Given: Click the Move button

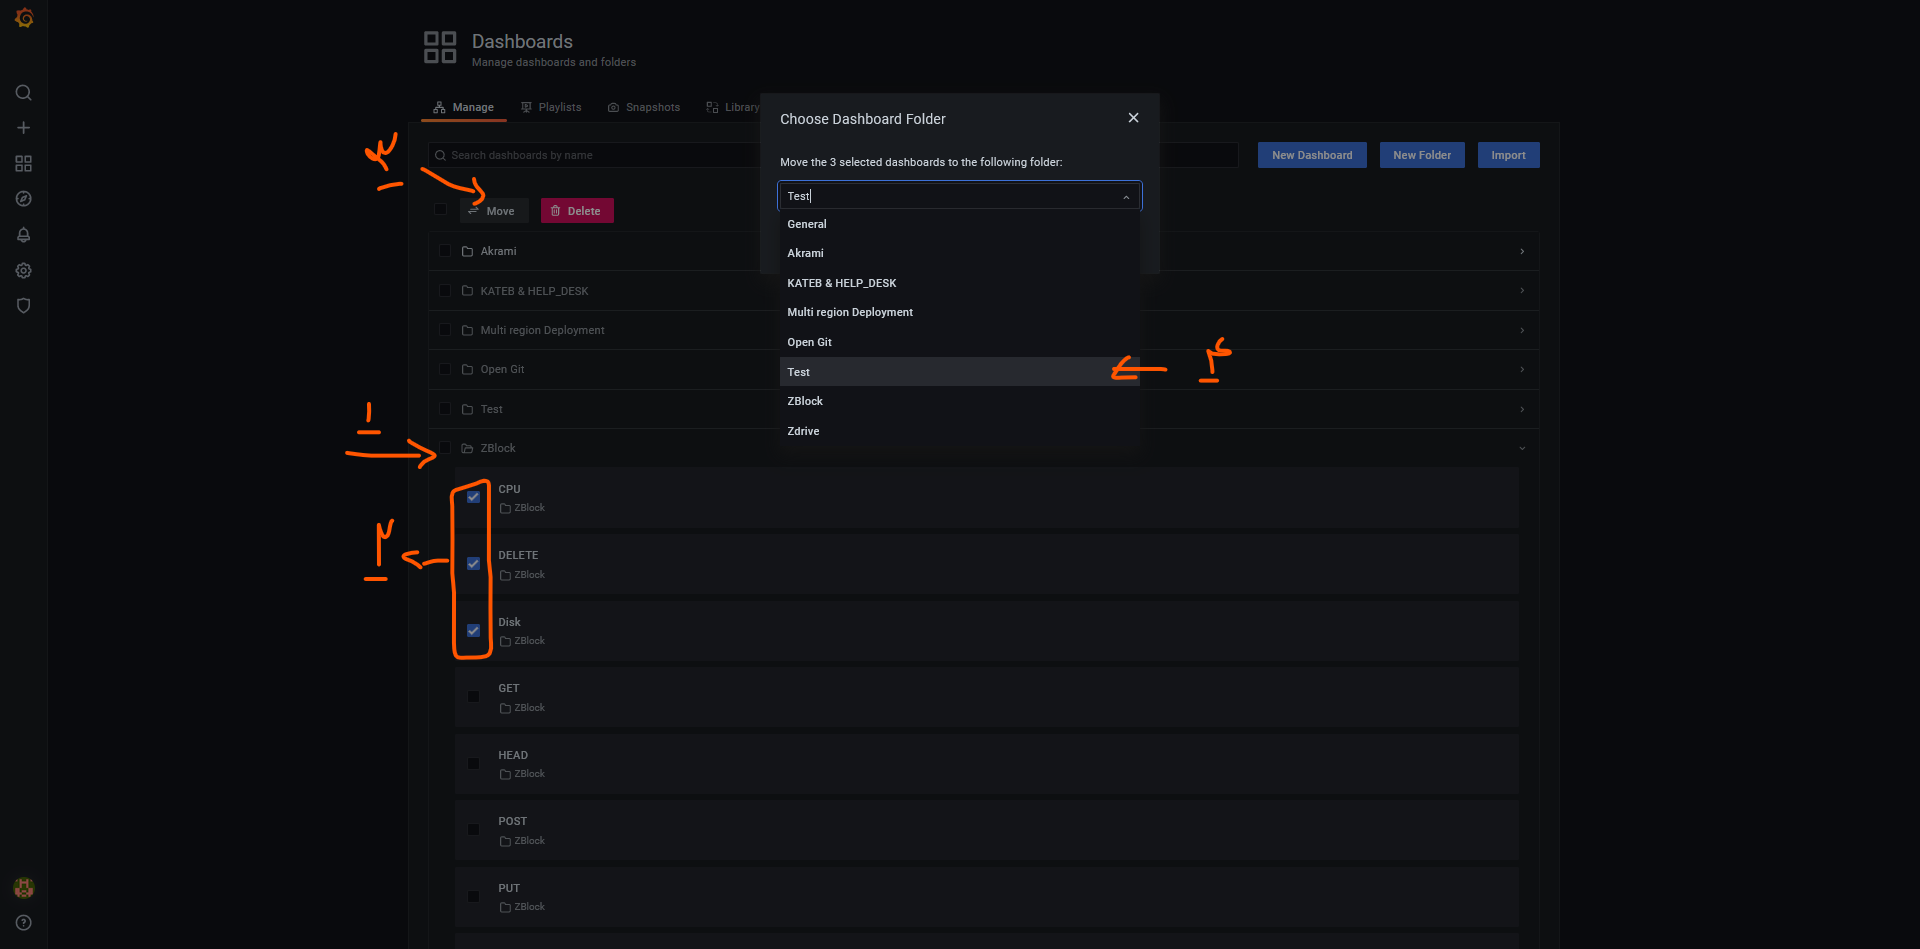Looking at the screenshot, I should (494, 211).
